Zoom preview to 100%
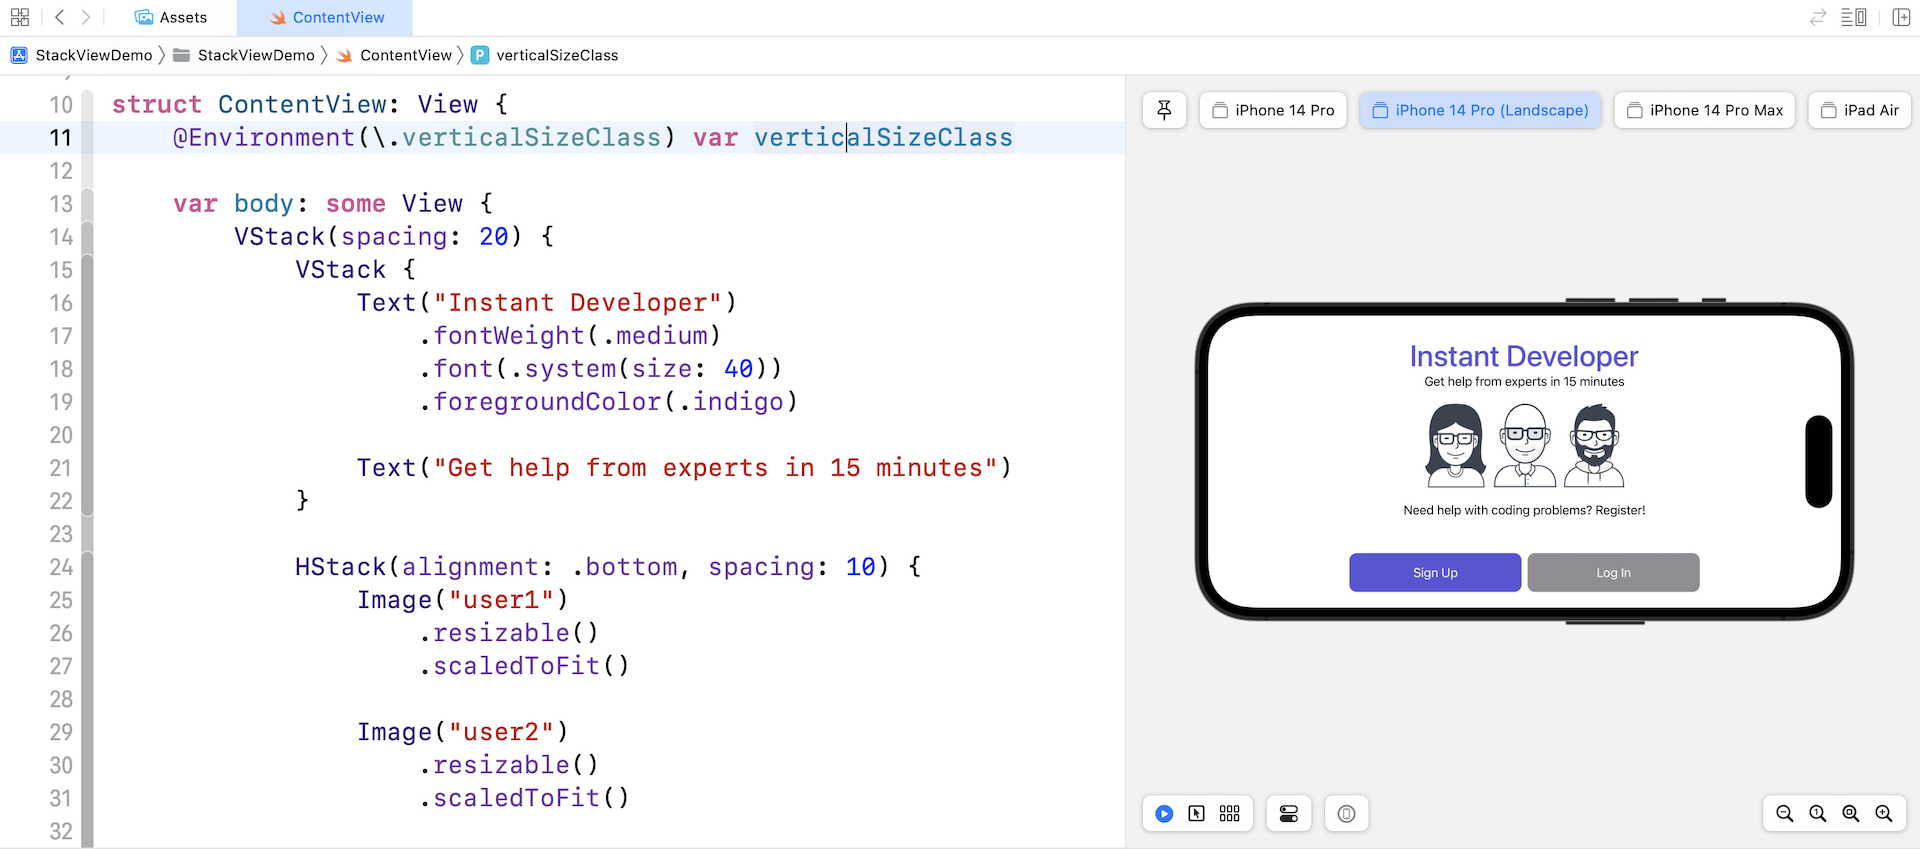 pyautogui.click(x=1818, y=814)
